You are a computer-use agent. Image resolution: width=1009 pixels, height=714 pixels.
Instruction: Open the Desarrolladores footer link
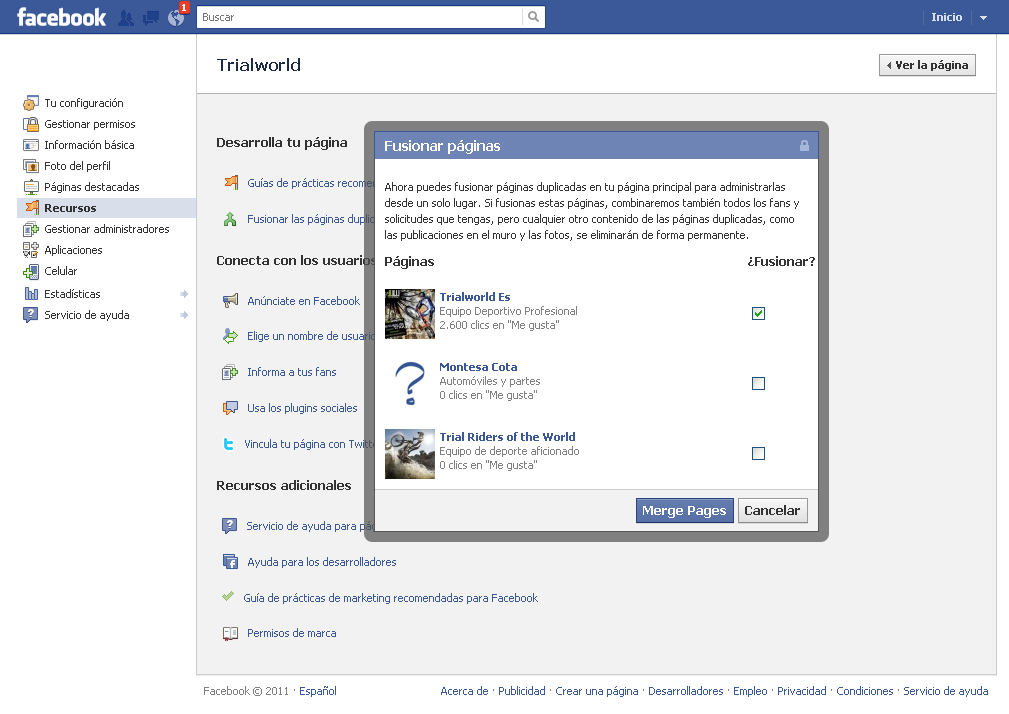click(x=685, y=691)
